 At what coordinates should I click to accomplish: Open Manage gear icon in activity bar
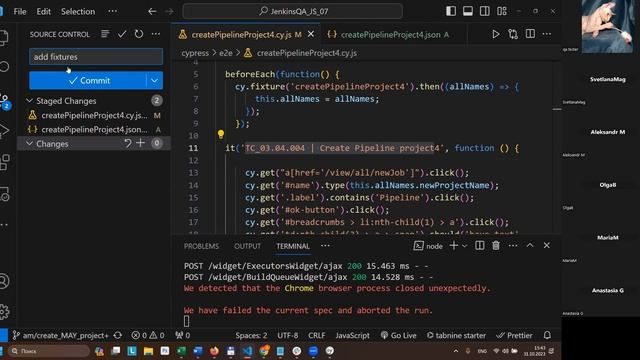click(4, 312)
